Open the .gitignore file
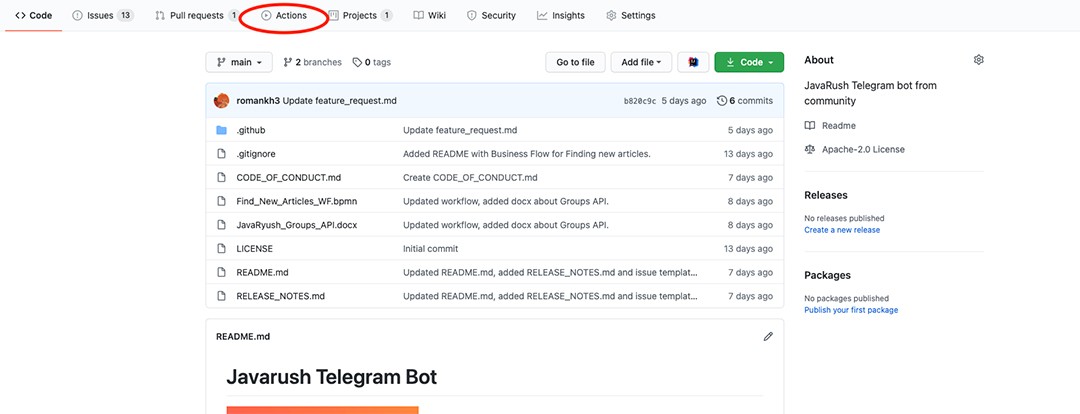The image size is (1080, 414). click(x=256, y=154)
